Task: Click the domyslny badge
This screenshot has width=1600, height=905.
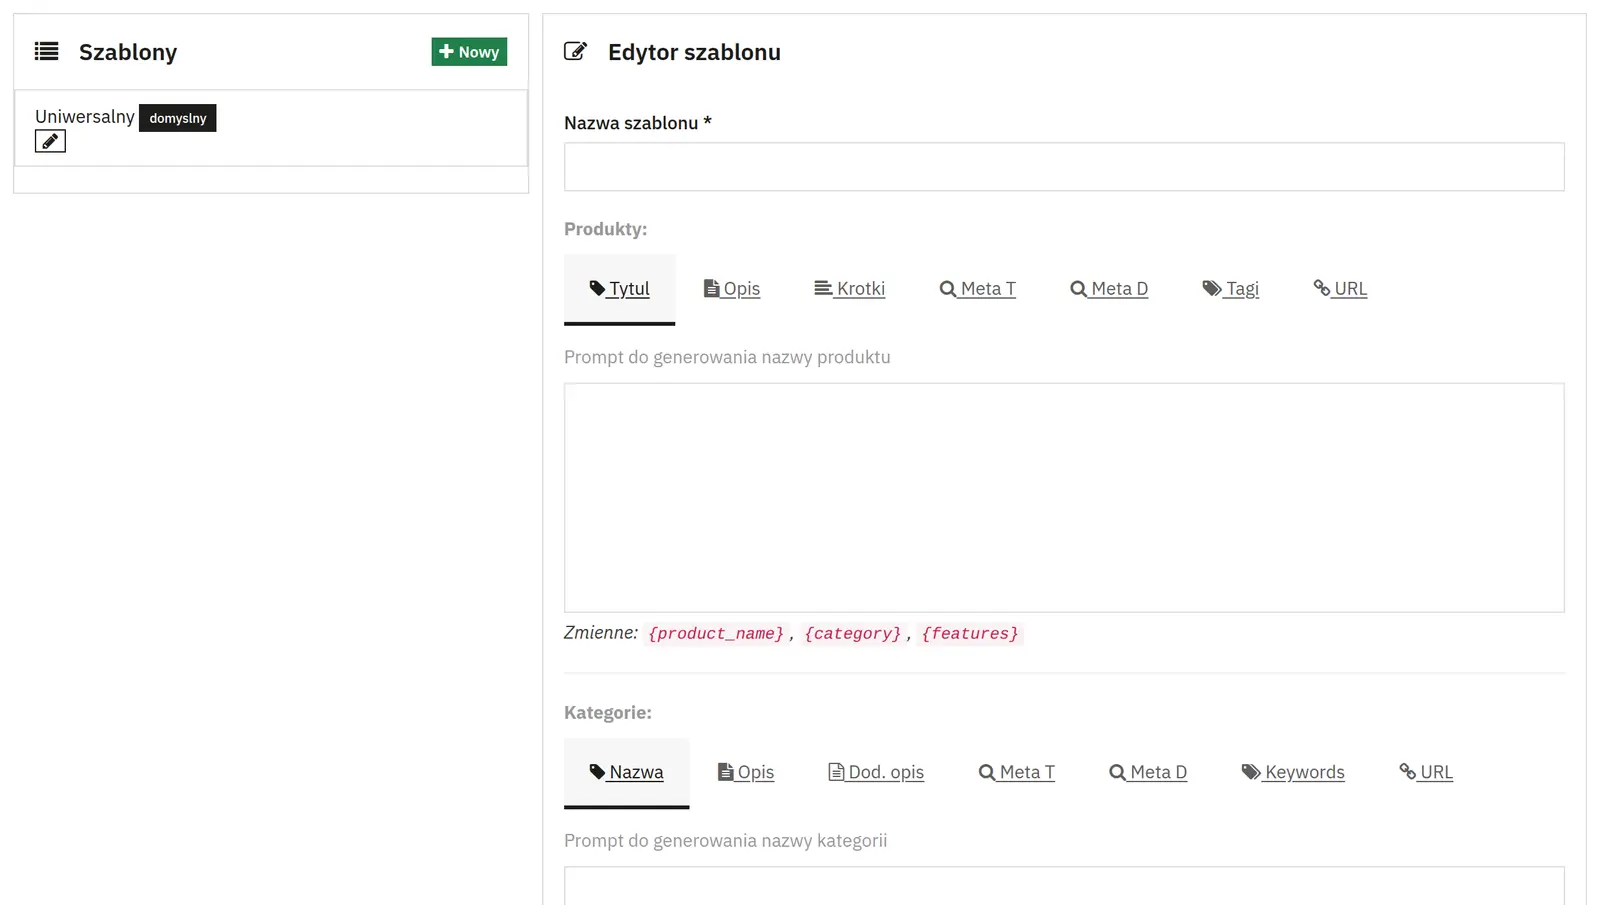Action: coord(178,118)
